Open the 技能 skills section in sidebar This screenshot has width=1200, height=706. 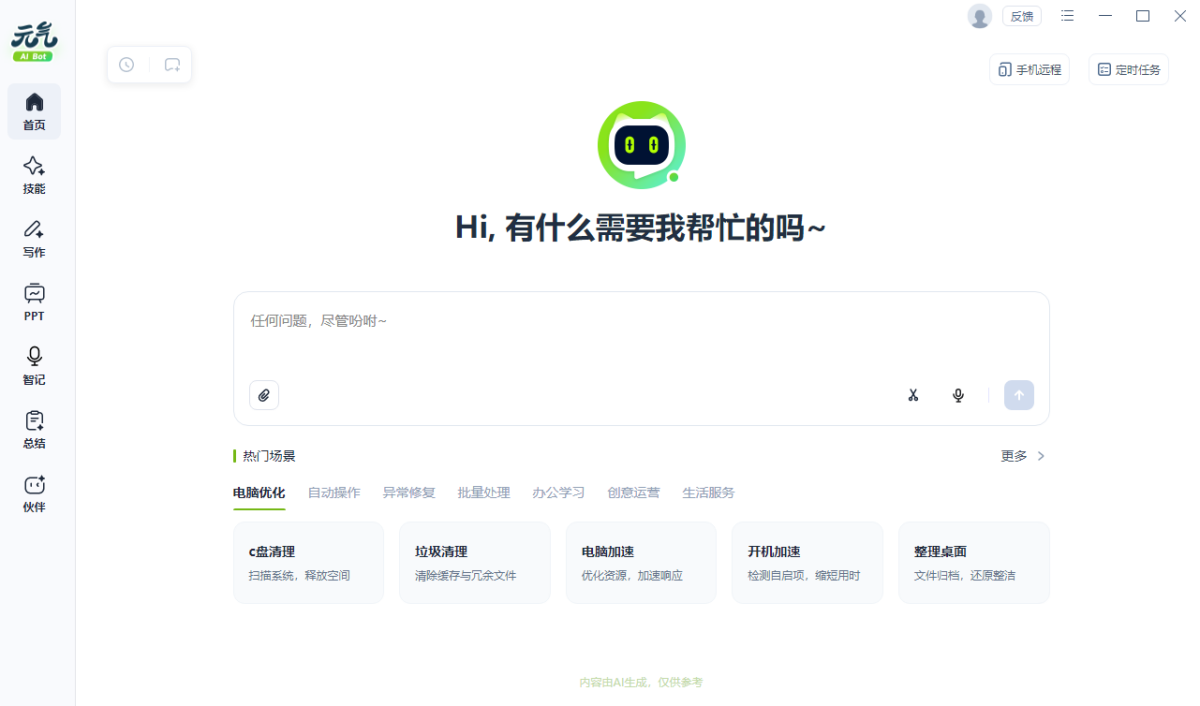(34, 175)
